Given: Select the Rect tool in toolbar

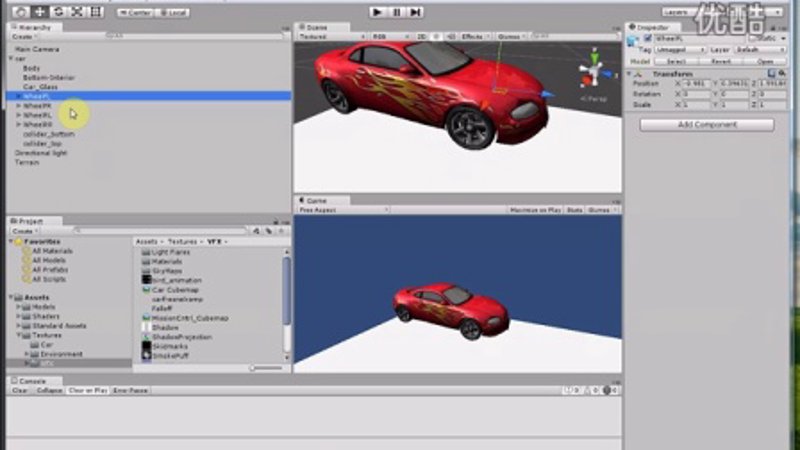Looking at the screenshot, I should coord(95,12).
